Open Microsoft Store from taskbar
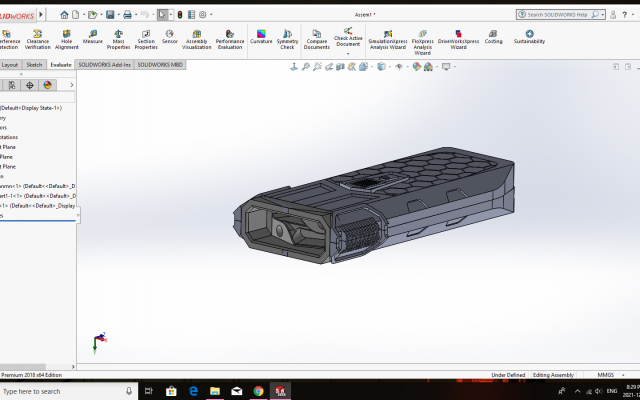Viewport: 640px width, 400px height. click(171, 391)
